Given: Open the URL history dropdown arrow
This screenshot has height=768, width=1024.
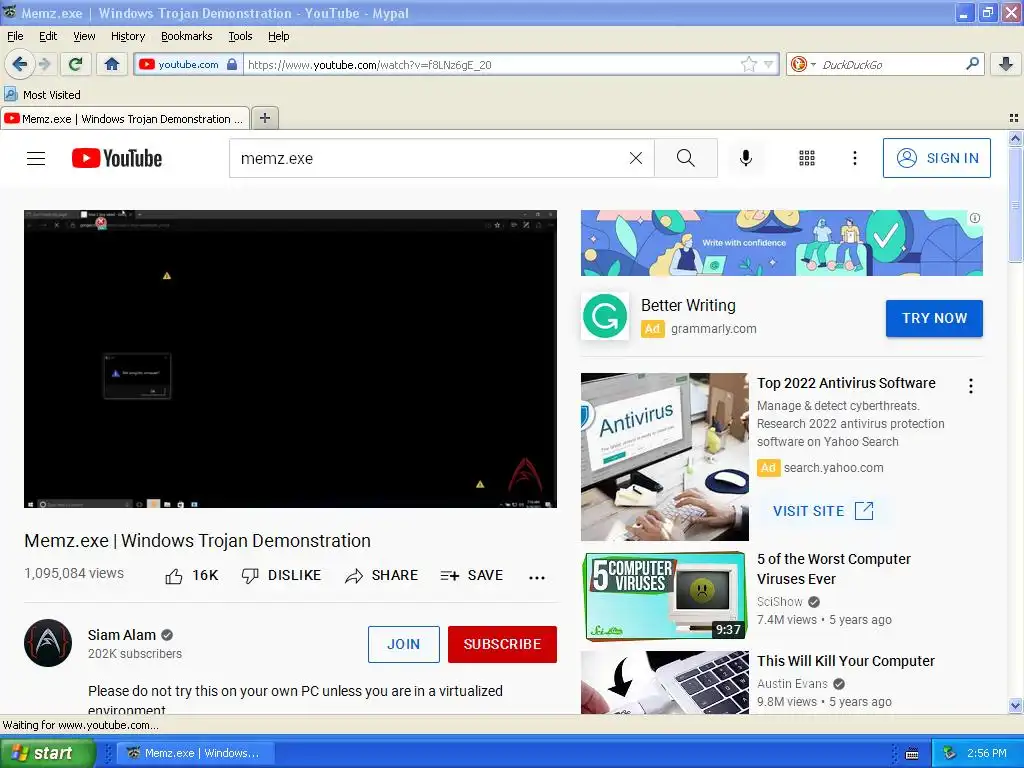Looking at the screenshot, I should pyautogui.click(x=769, y=64).
